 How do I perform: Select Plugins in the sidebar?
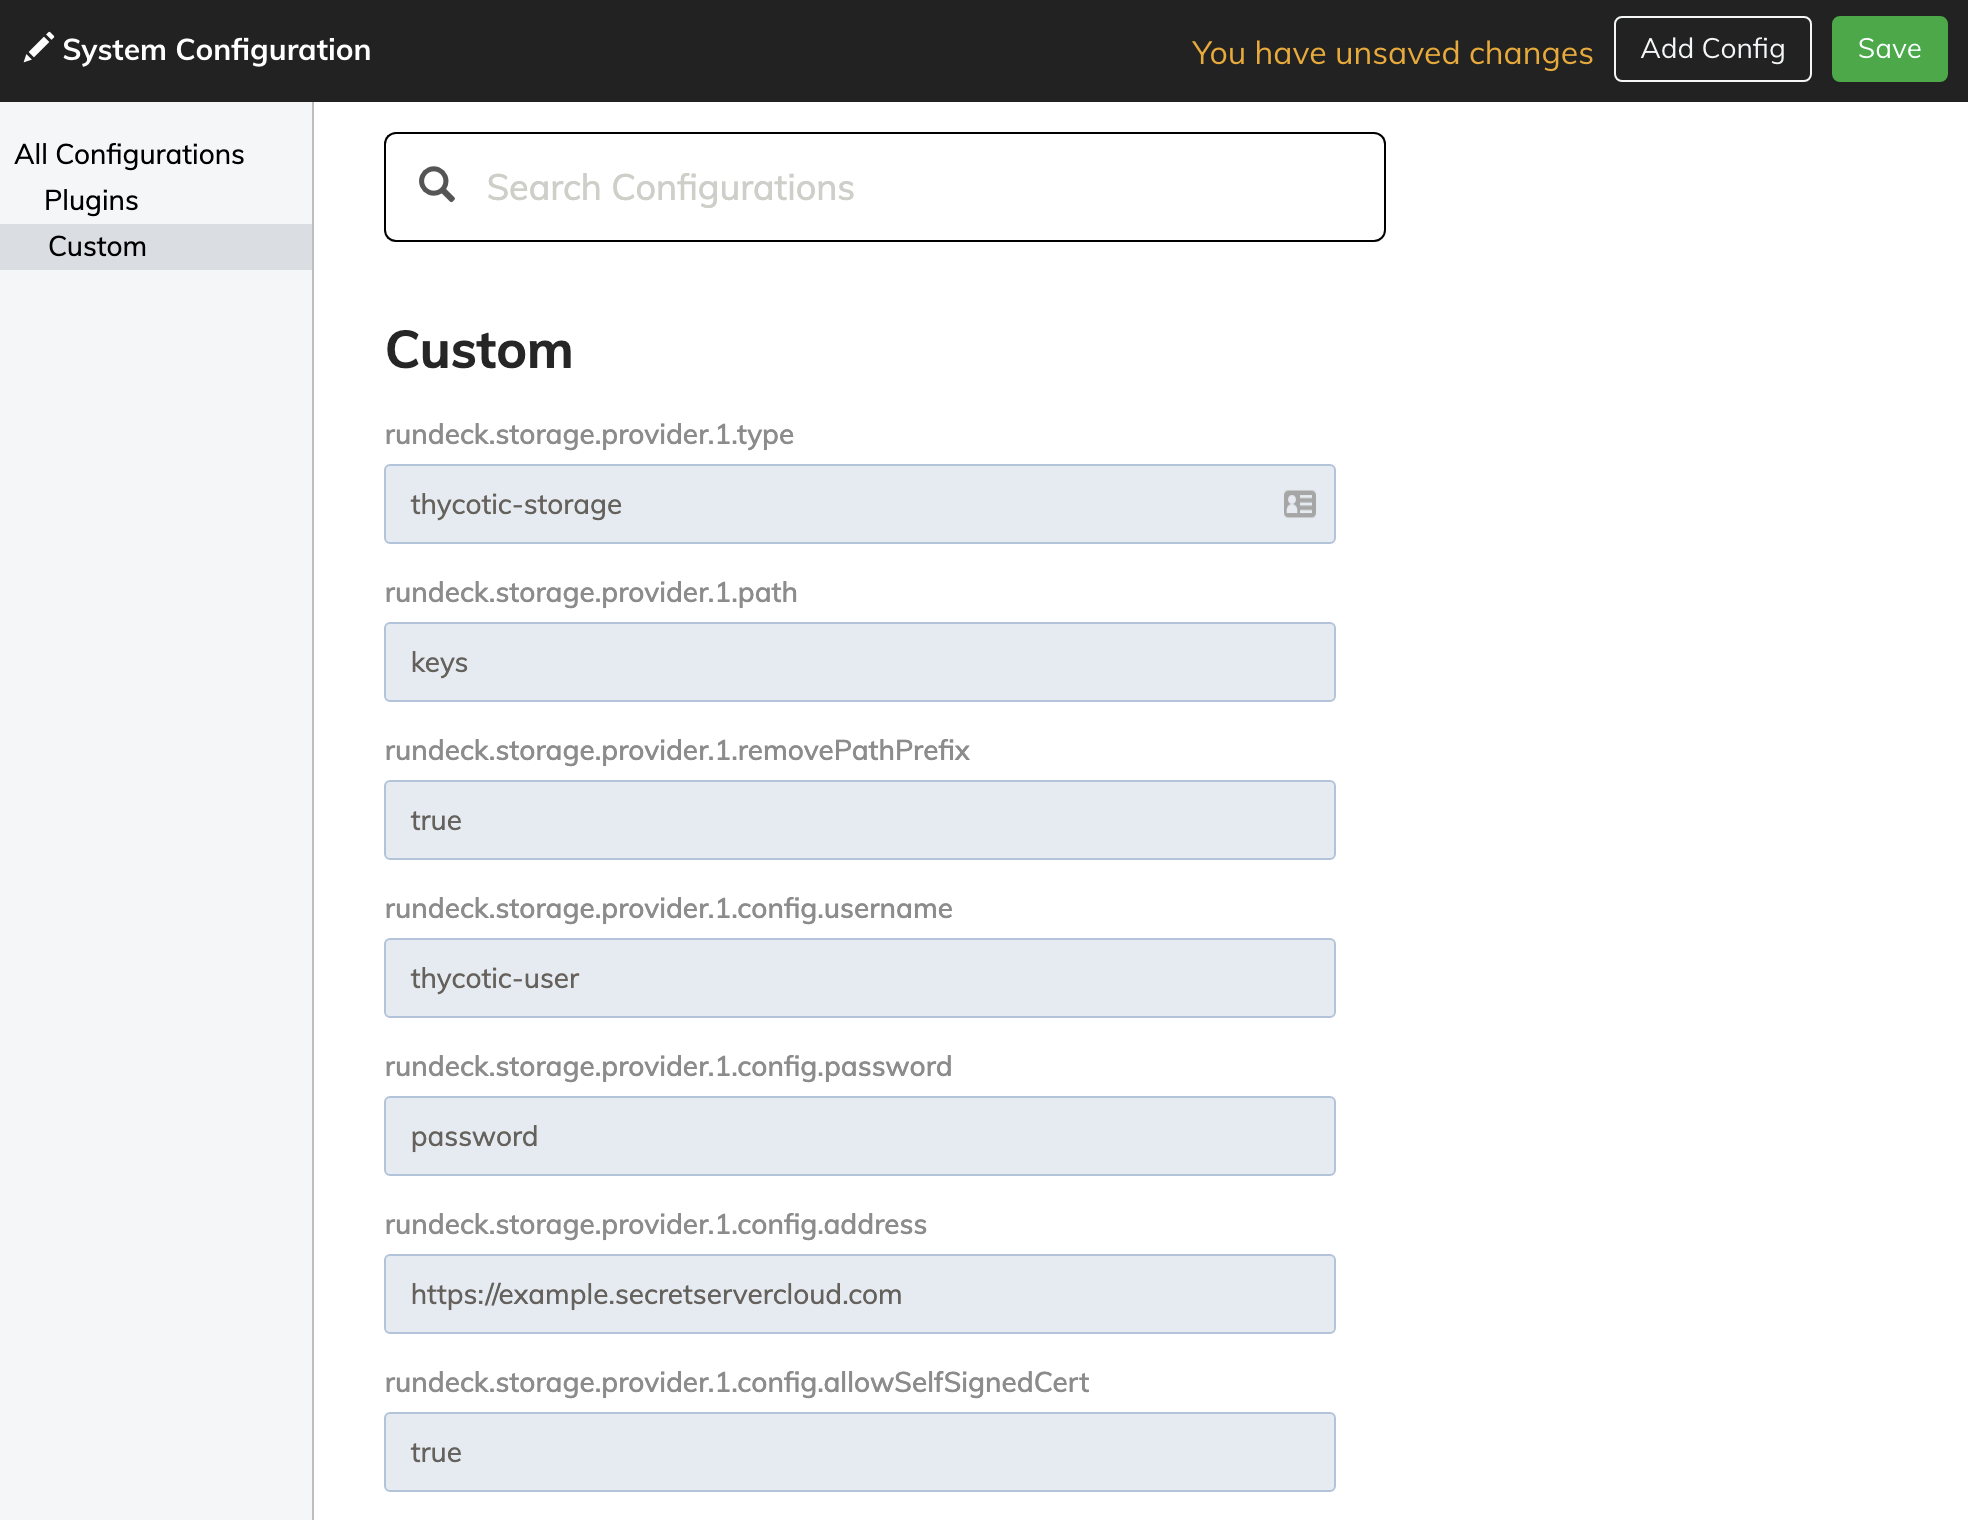(x=91, y=200)
